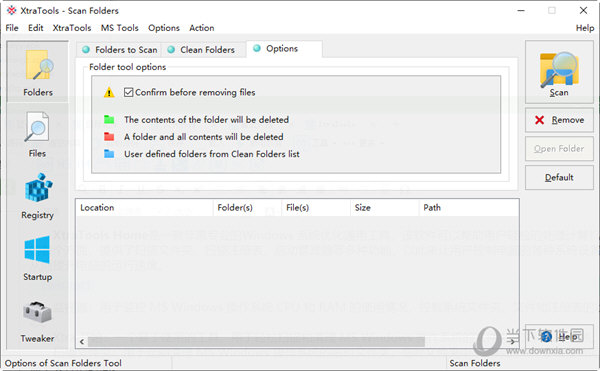Switch to Clean Folders tab
The height and width of the screenshot is (371, 600).
click(202, 50)
